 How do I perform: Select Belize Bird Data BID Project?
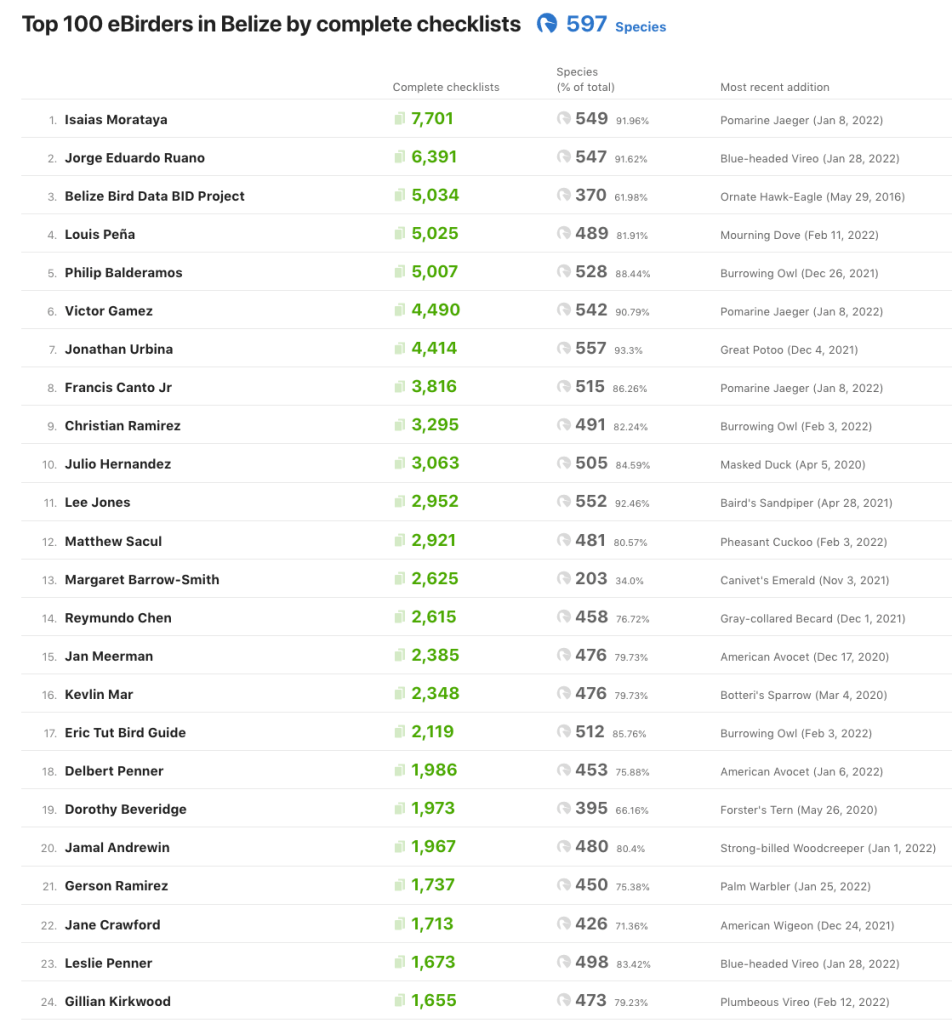154,196
